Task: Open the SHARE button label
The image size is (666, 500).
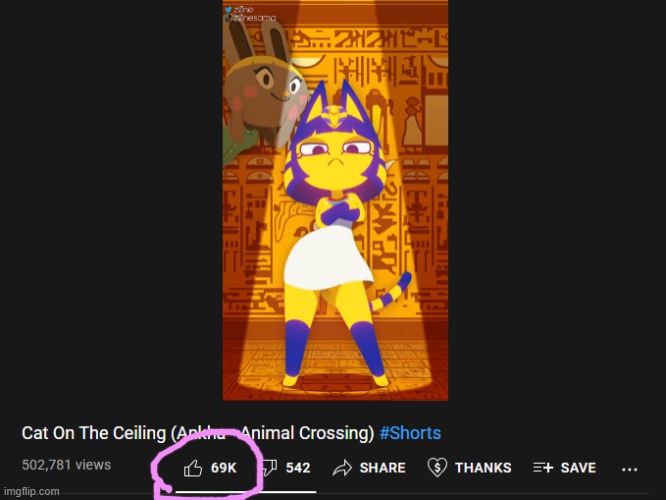Action: pos(382,468)
